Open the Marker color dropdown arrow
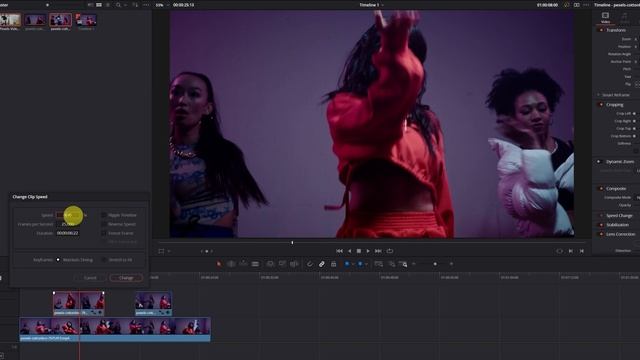This screenshot has width=640, height=360. click(366, 264)
